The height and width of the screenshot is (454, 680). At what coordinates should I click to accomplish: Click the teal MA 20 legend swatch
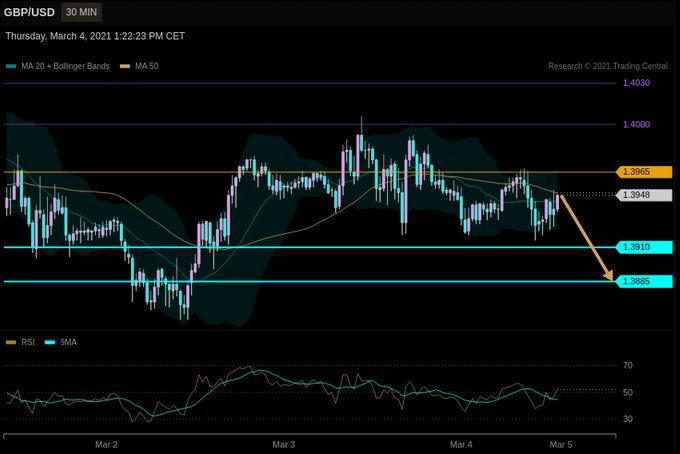tap(11, 66)
